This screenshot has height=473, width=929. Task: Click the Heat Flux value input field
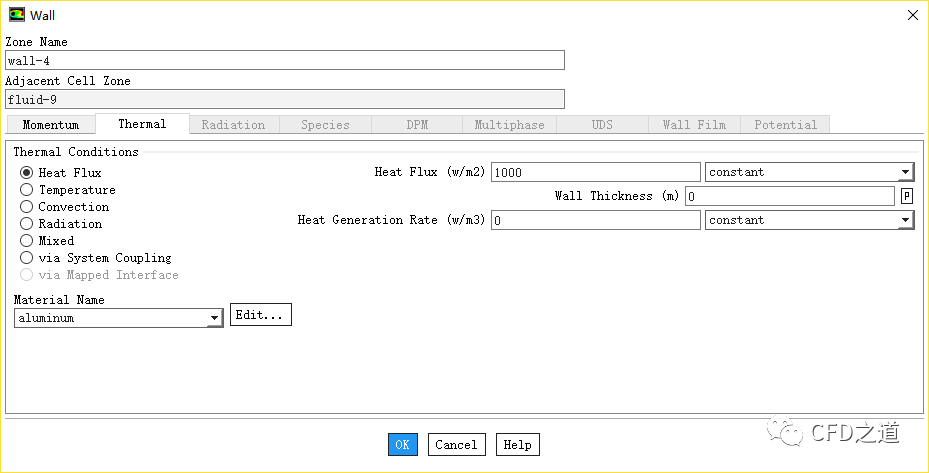click(595, 172)
